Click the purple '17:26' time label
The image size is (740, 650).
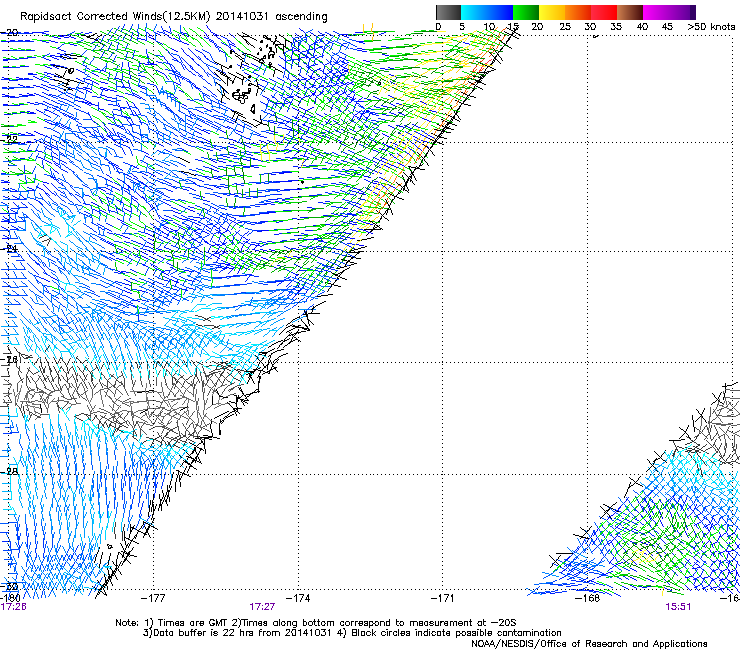pos(13,607)
